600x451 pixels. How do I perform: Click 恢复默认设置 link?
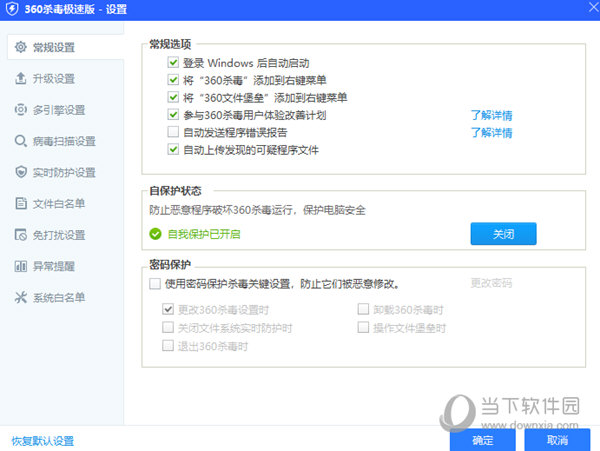(43, 441)
